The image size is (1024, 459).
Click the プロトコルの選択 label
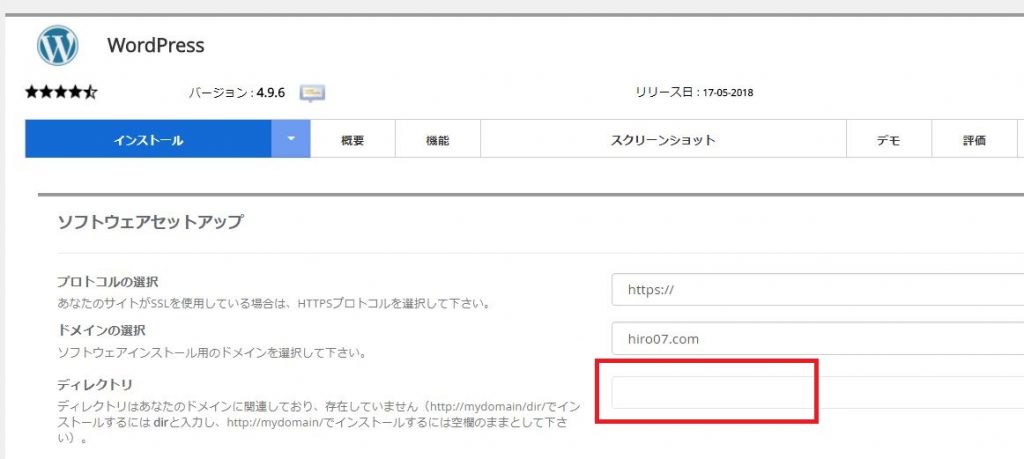pos(108,282)
